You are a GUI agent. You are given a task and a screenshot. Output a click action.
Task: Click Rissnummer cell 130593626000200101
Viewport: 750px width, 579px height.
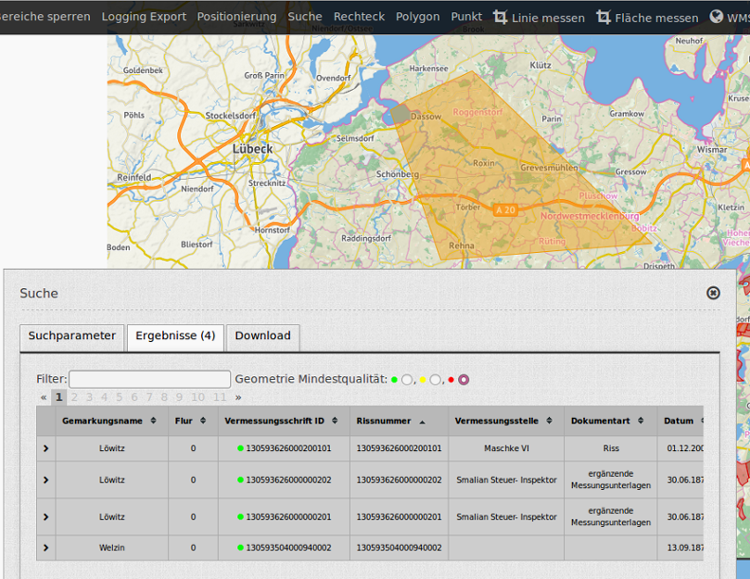point(399,448)
